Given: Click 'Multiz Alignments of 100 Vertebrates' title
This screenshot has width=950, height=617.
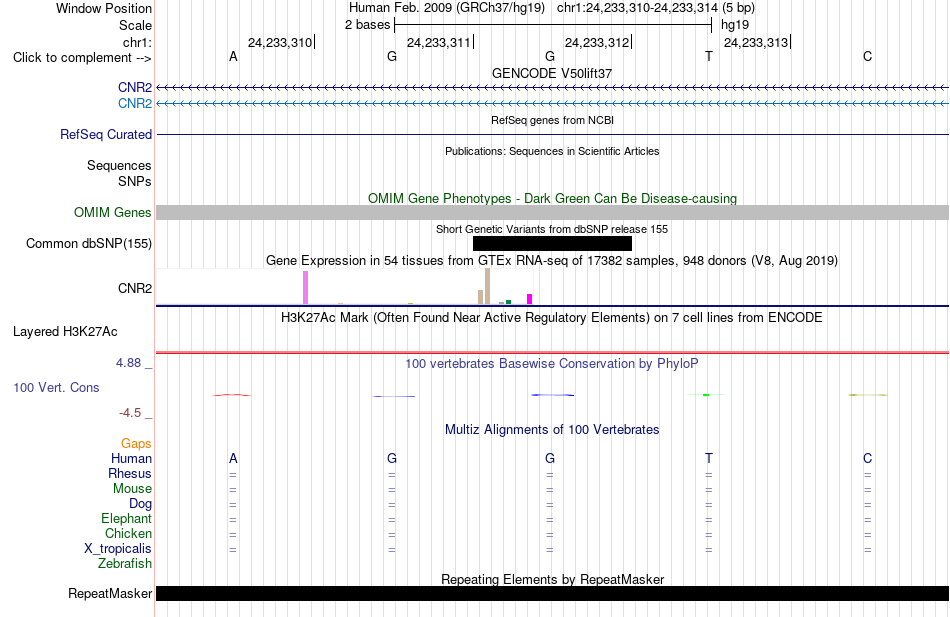Looking at the screenshot, I should coord(552,430).
